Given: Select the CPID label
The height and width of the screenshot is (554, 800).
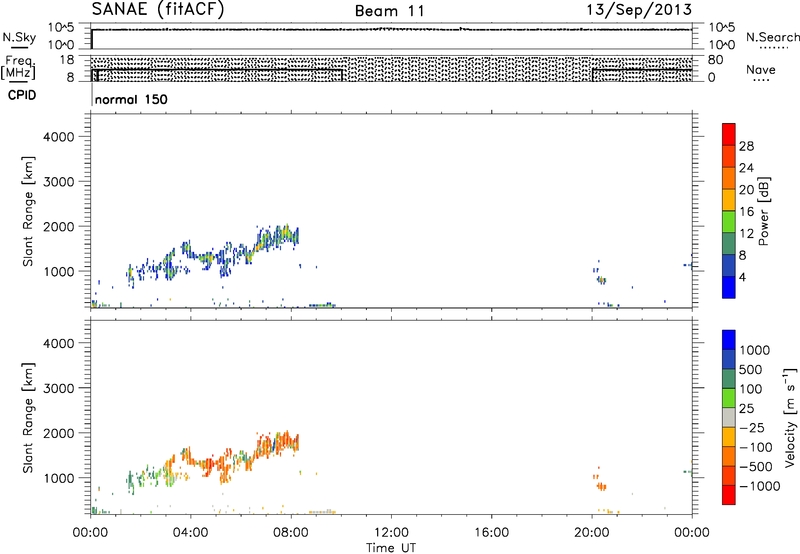Looking at the screenshot, I should 22,95.
